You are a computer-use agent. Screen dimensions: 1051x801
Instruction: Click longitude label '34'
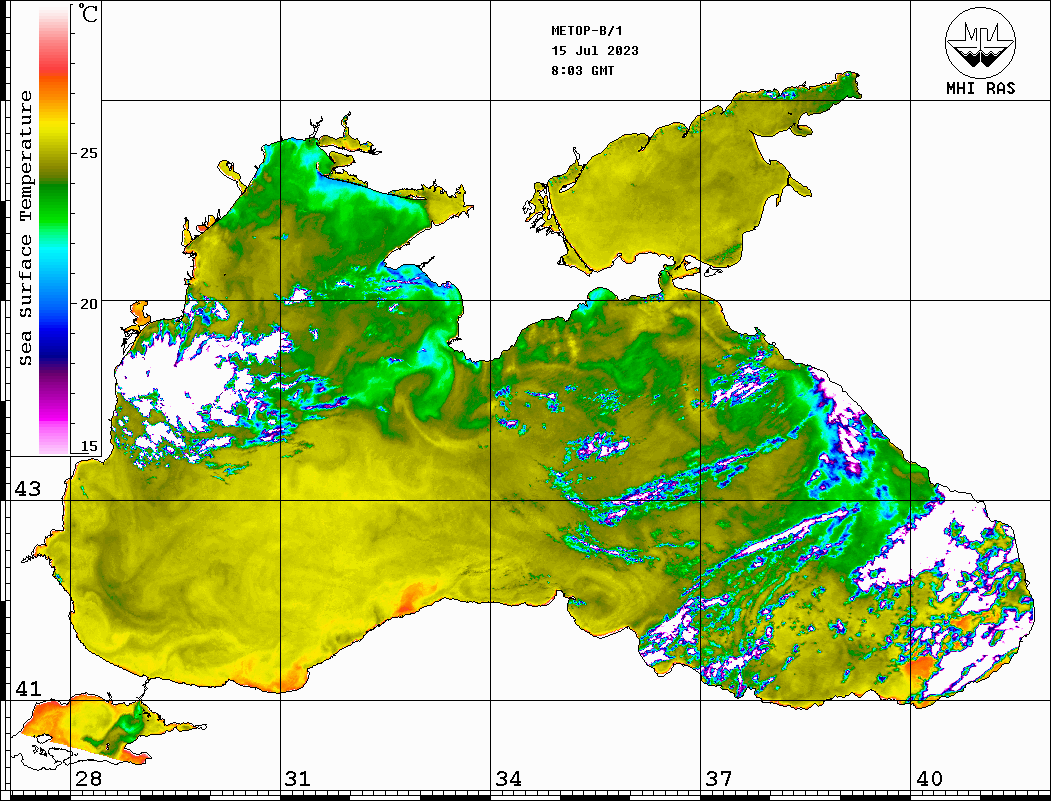pos(508,778)
